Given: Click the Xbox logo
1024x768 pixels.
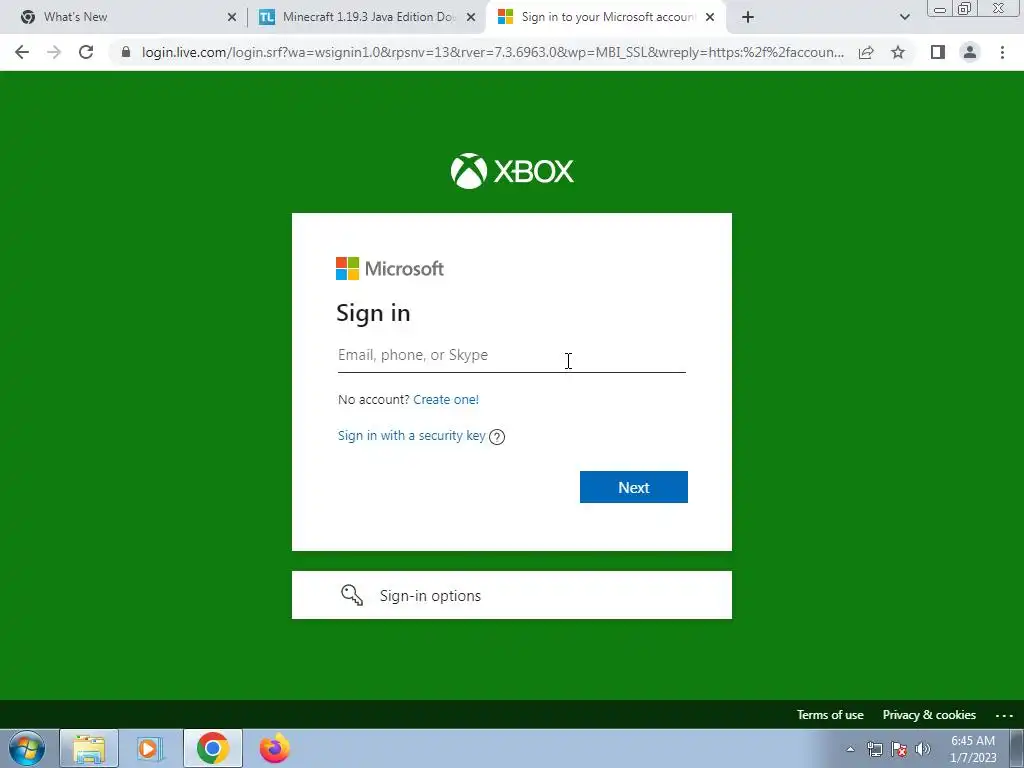Looking at the screenshot, I should click(512, 171).
